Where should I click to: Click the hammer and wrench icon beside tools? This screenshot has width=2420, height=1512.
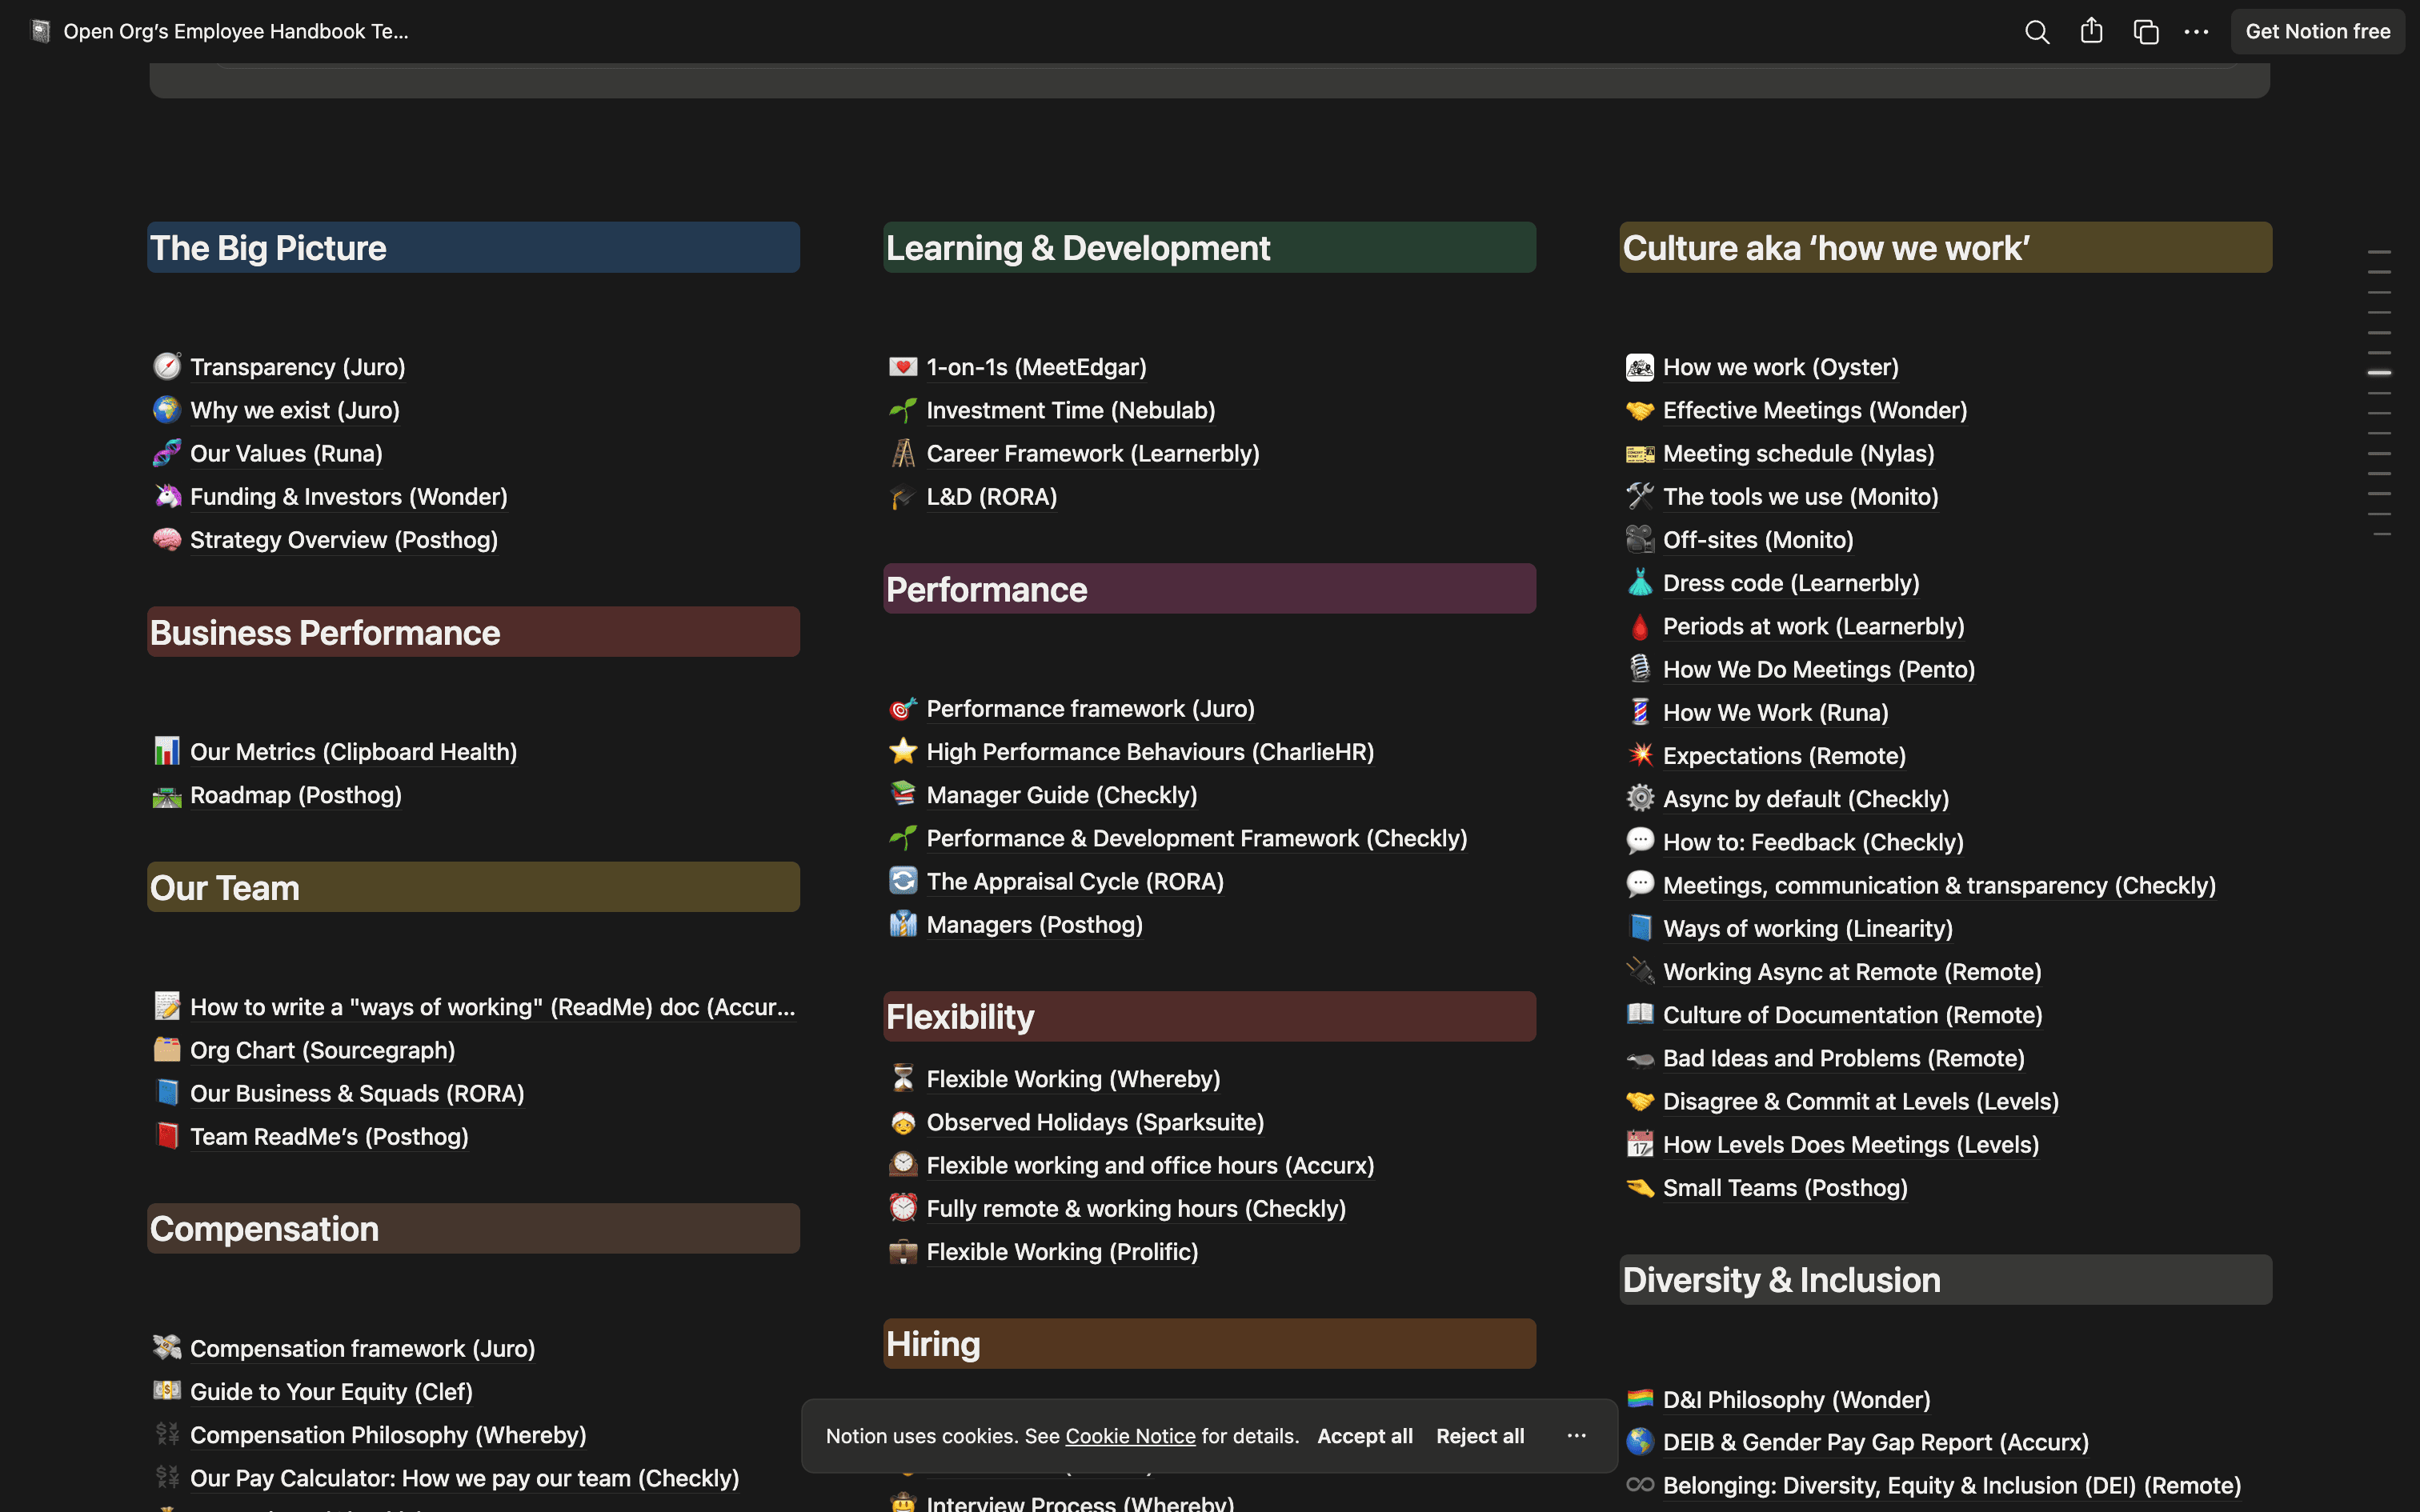point(1640,495)
